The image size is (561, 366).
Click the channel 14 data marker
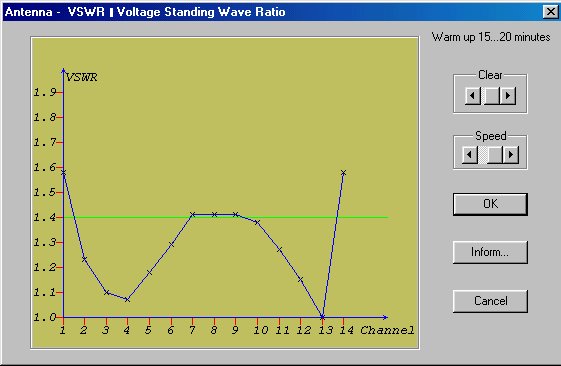coord(343,173)
